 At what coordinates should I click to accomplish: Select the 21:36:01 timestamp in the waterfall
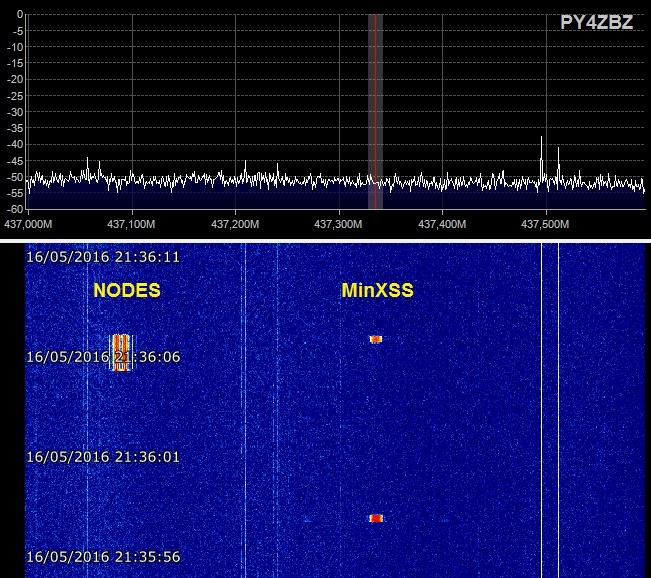click(104, 457)
